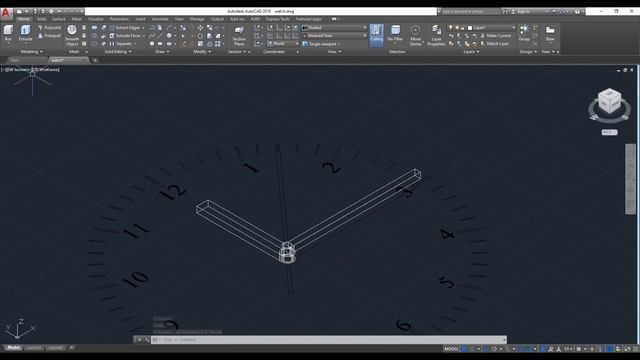Apply Smooth Object mesh tool
The width and height of the screenshot is (640, 360).
click(72, 35)
